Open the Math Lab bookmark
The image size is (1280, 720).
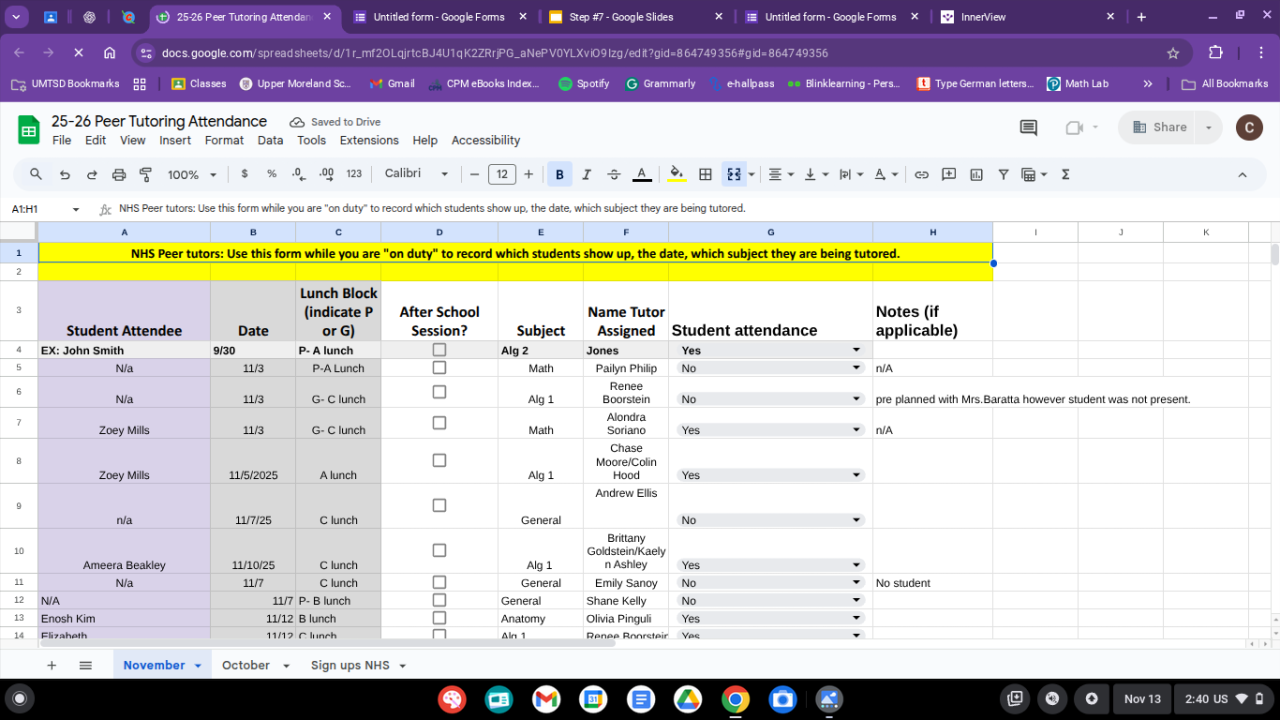[1077, 84]
